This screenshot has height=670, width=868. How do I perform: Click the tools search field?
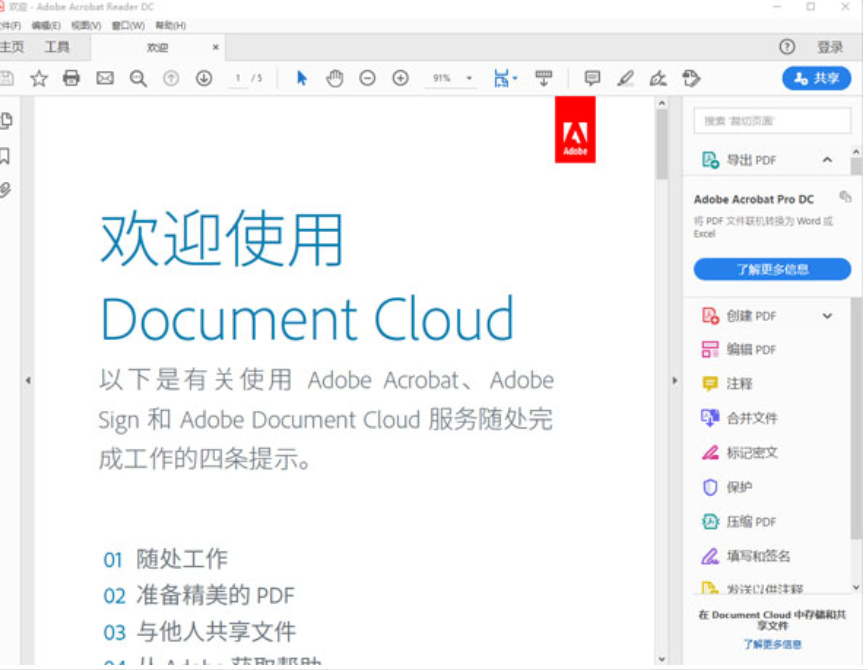click(772, 121)
